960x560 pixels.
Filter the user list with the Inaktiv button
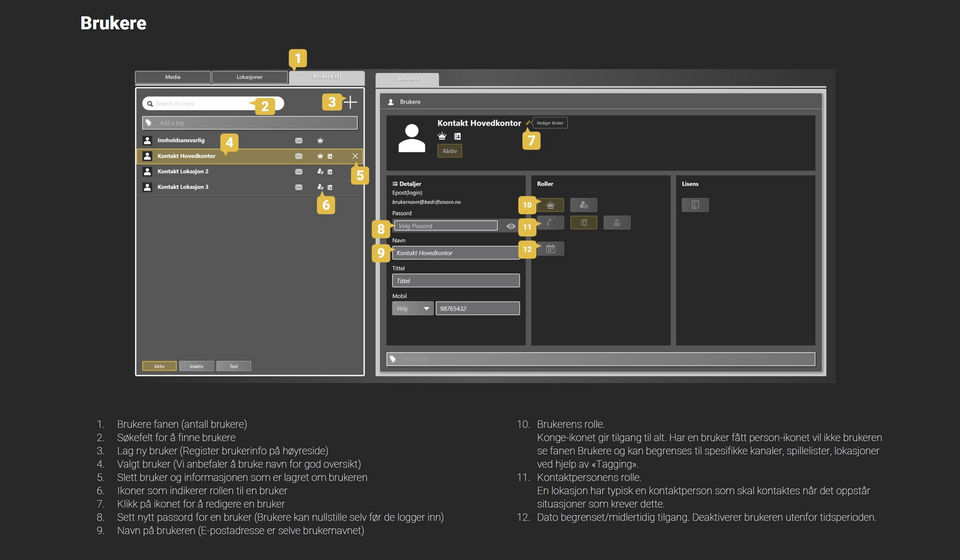coord(197,366)
